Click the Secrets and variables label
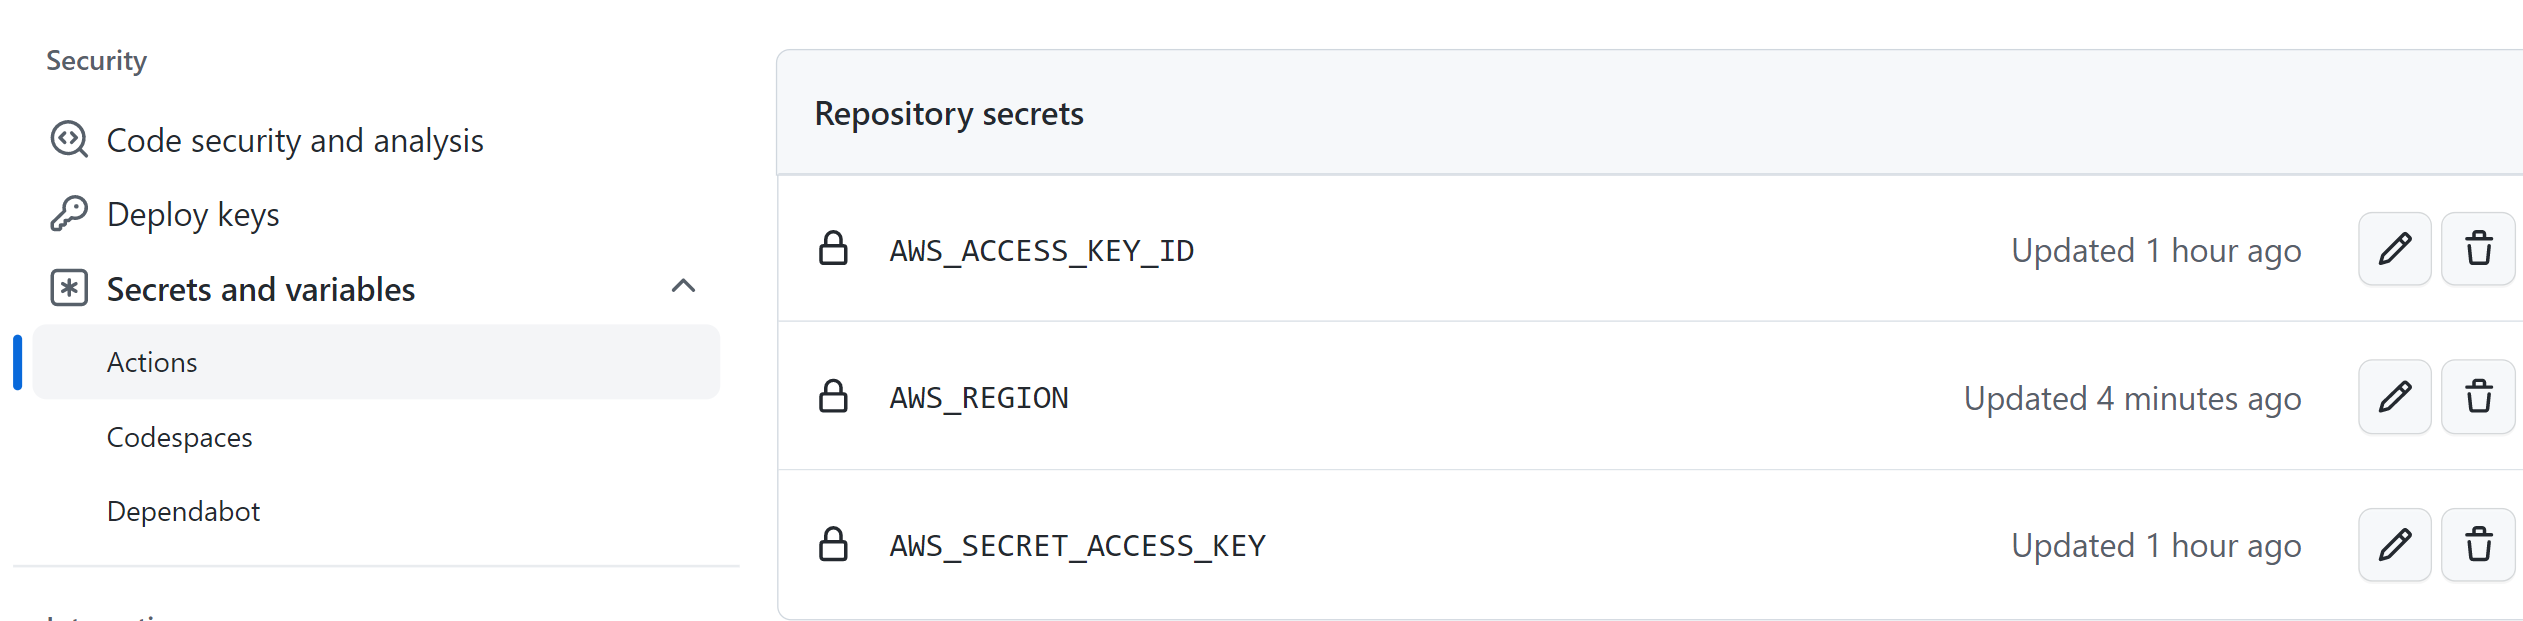The image size is (2523, 621). click(261, 289)
